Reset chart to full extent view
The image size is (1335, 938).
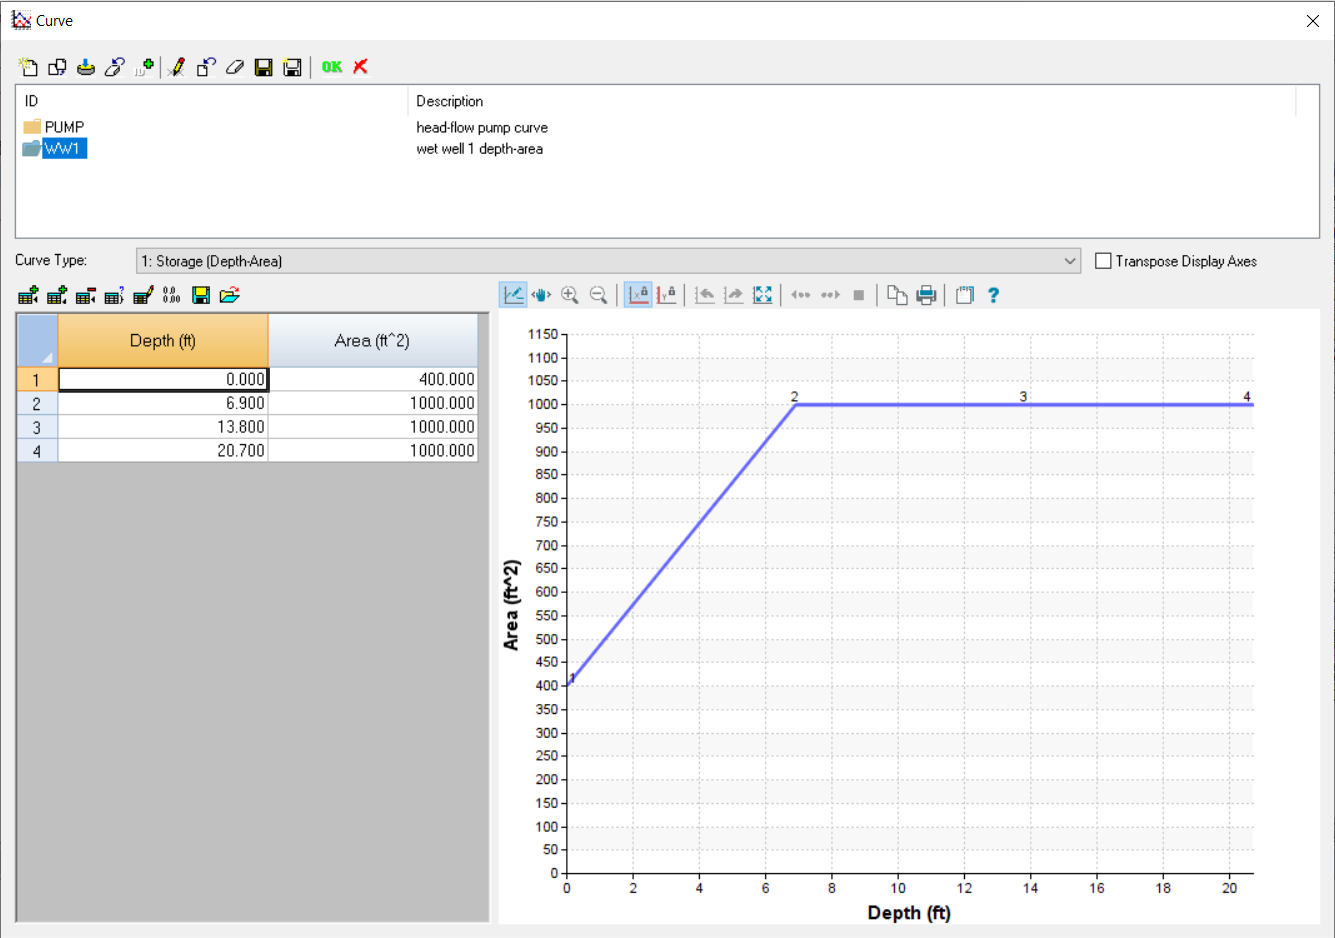pyautogui.click(x=763, y=294)
